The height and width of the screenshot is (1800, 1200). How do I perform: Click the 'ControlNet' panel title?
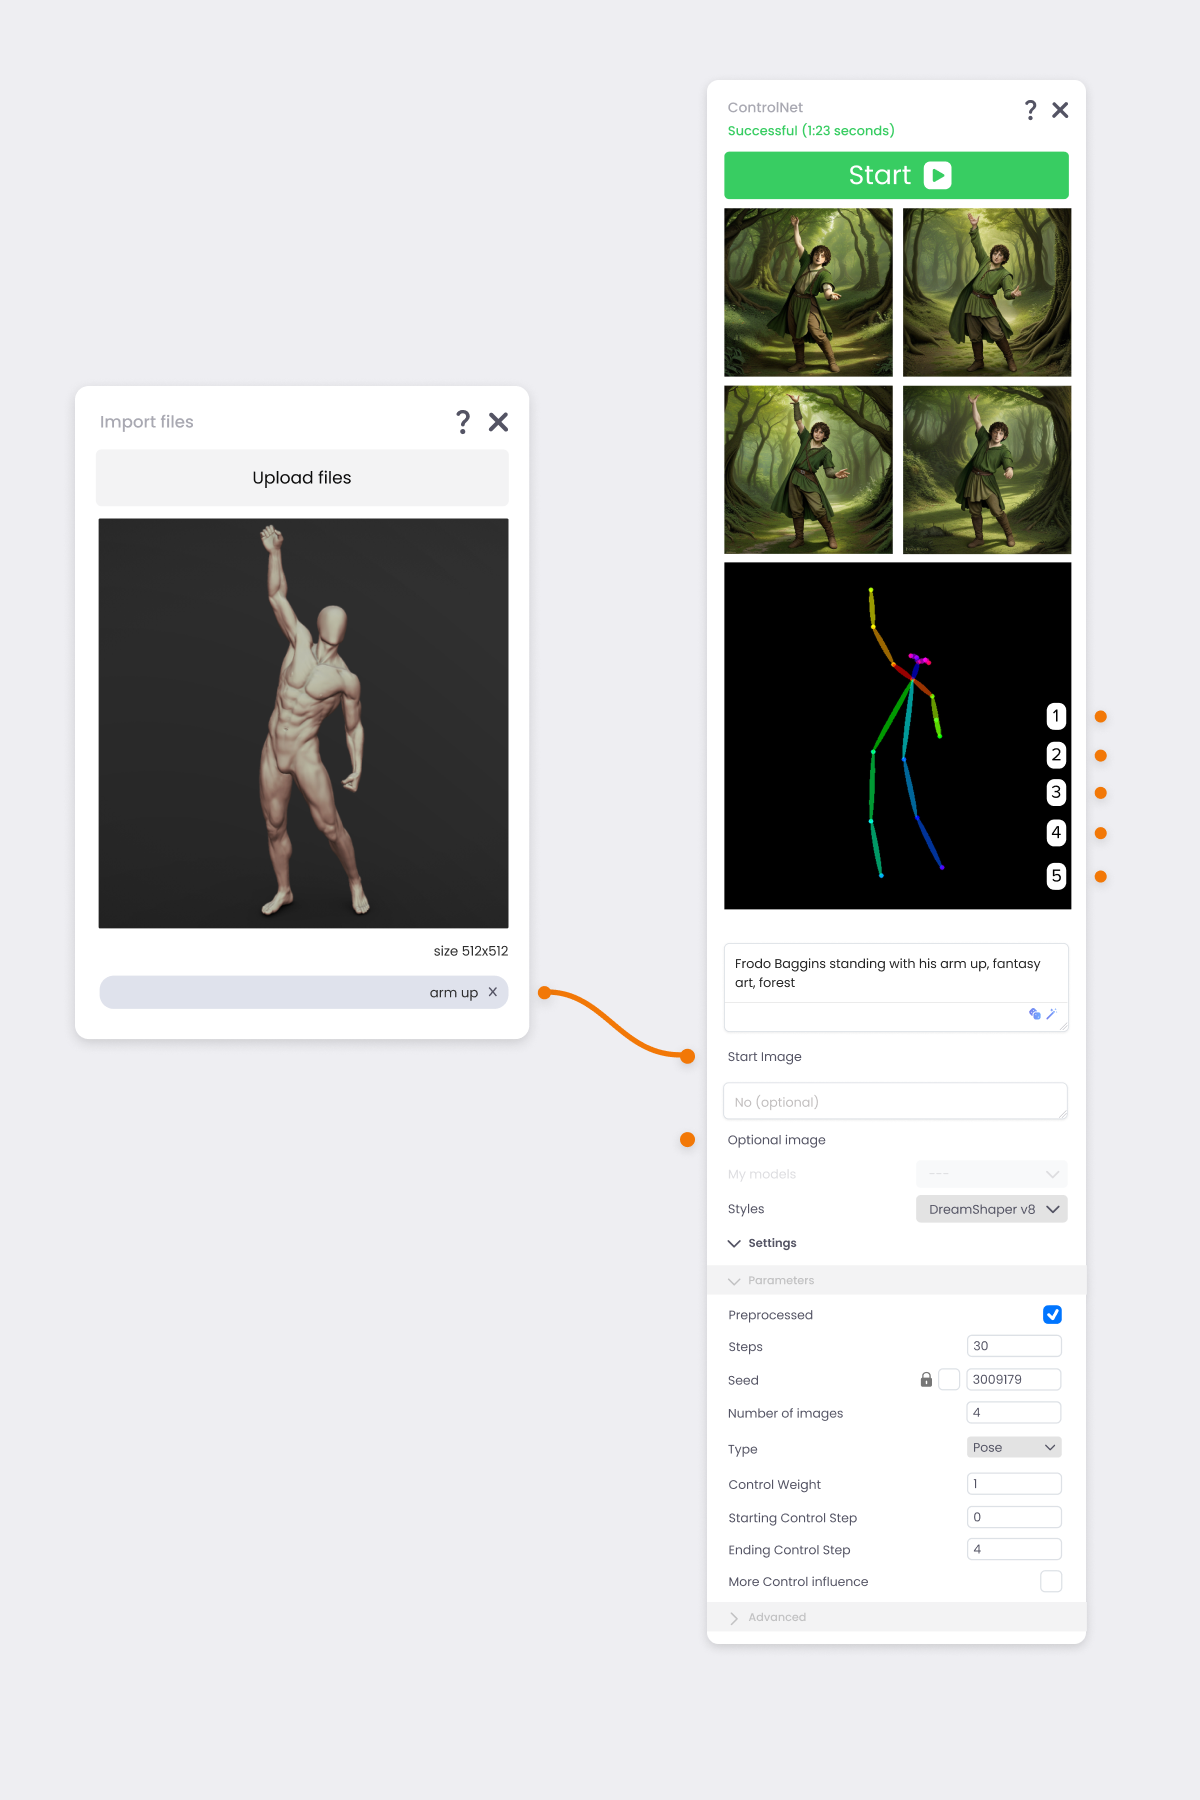[x=765, y=107]
